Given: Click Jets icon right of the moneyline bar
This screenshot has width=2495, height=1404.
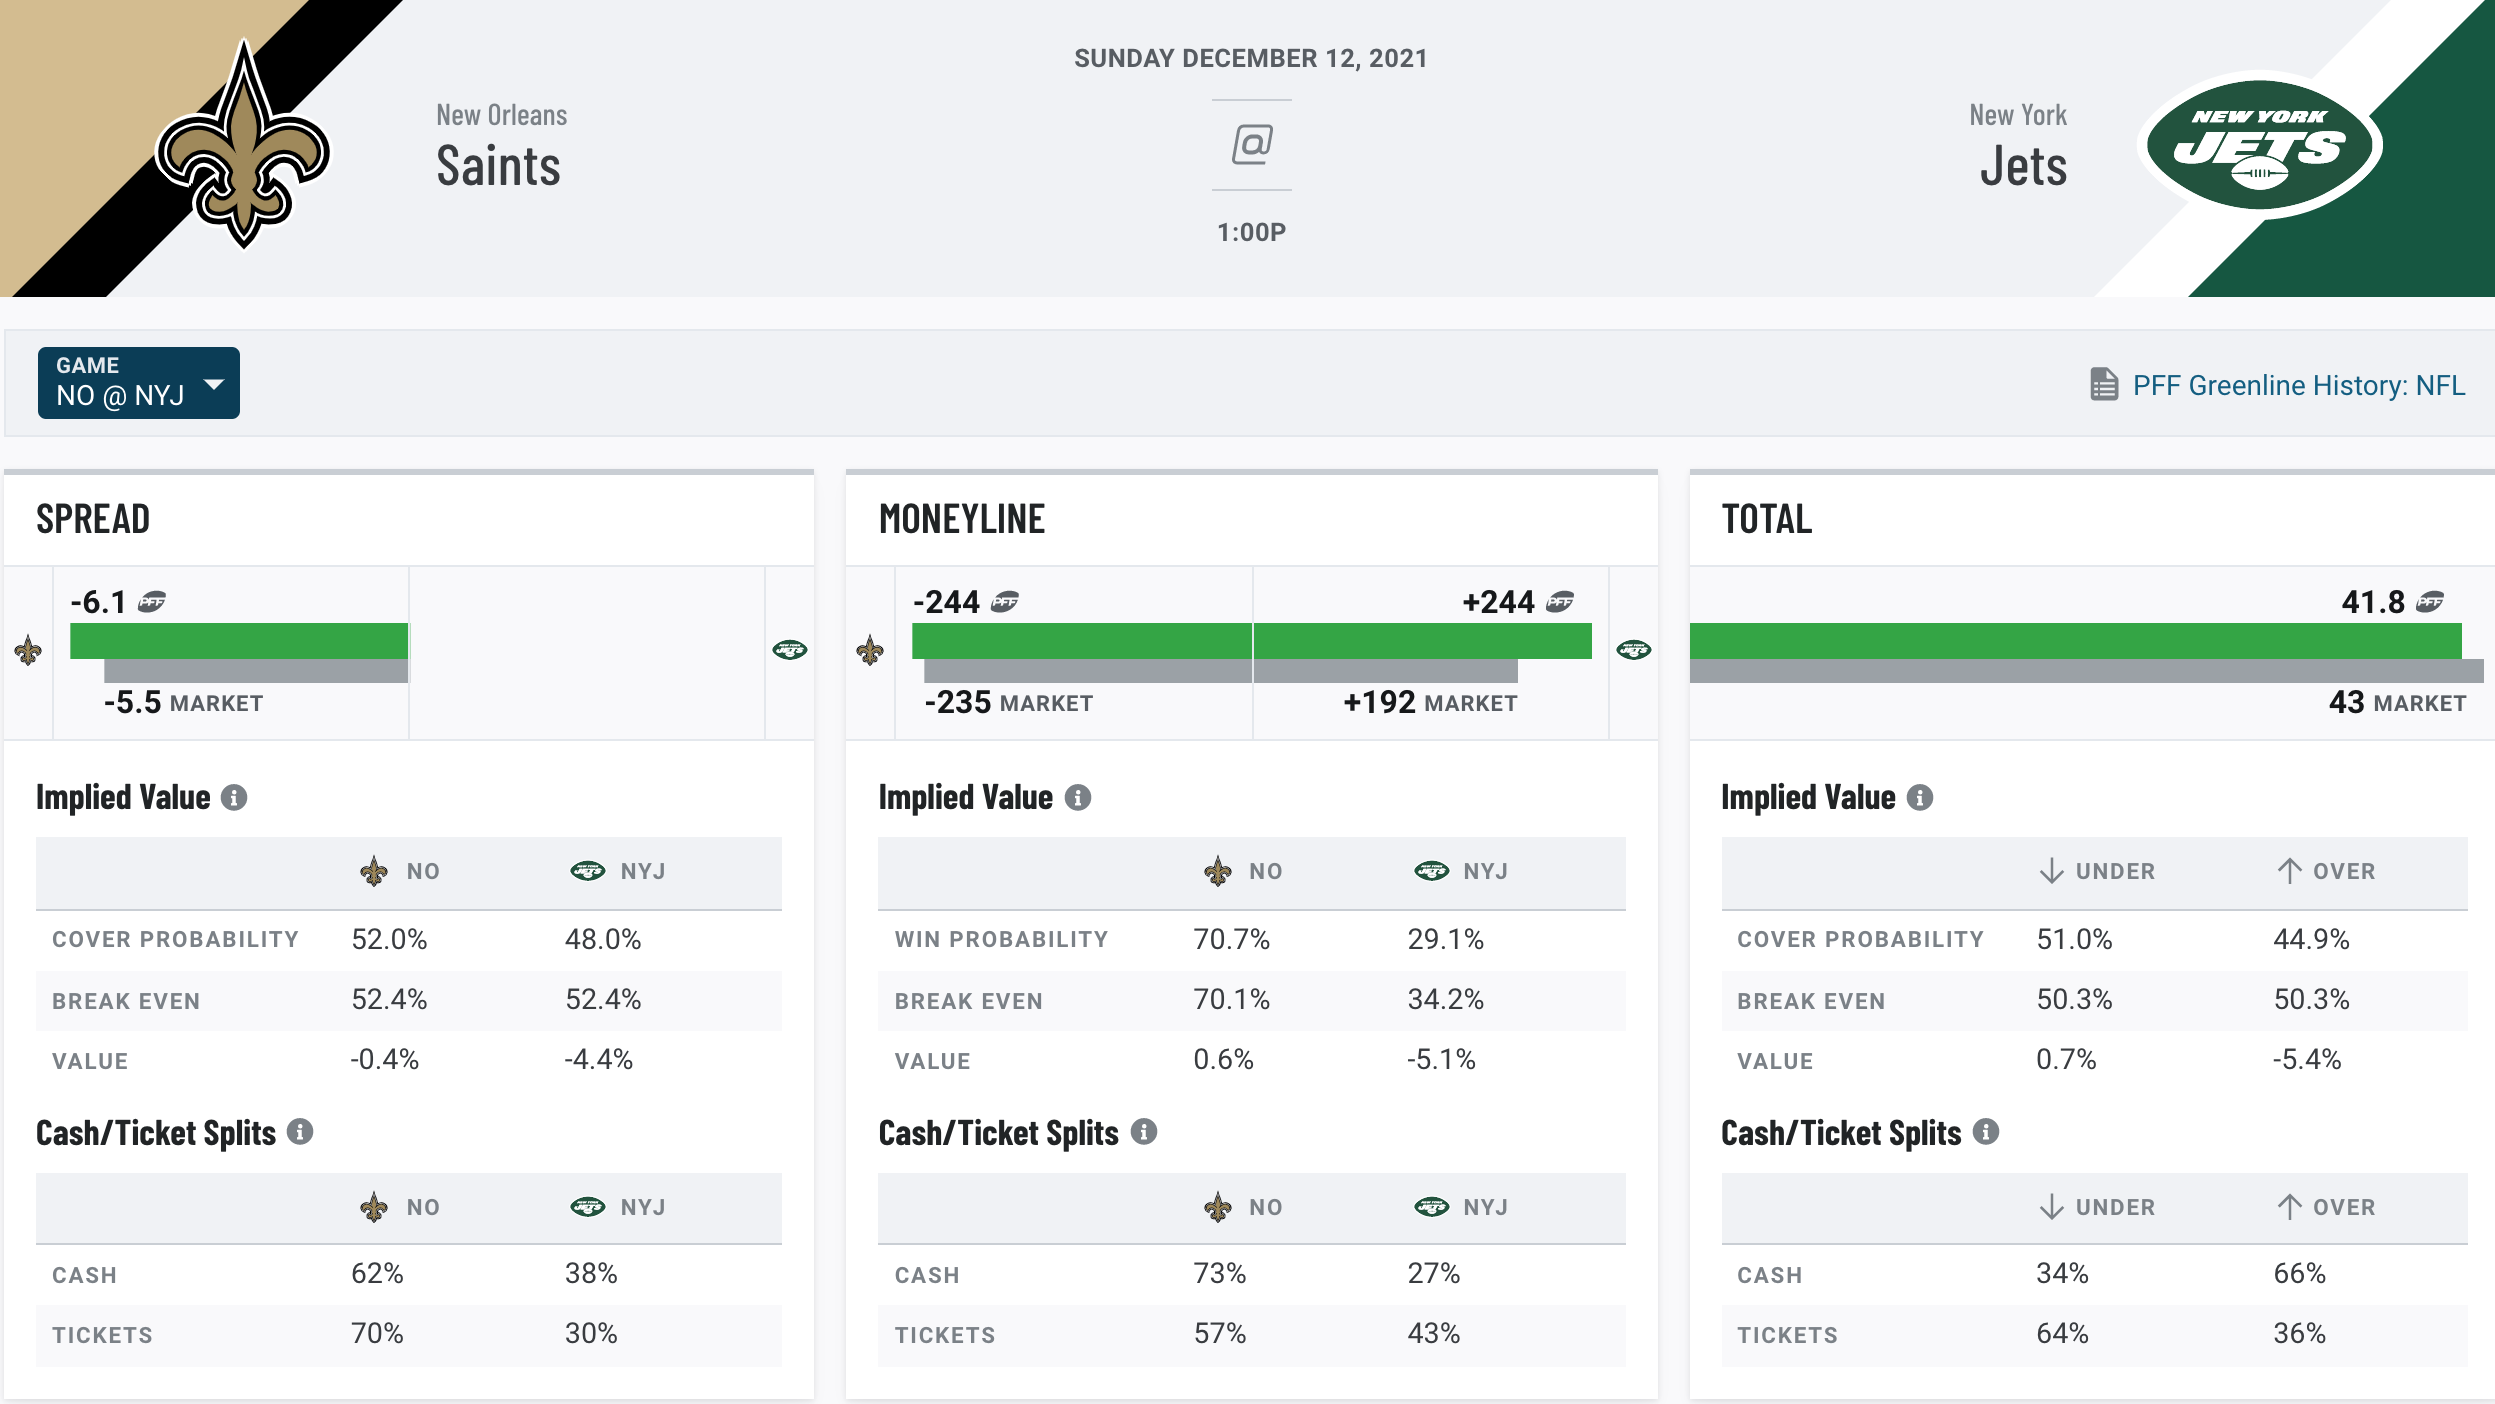Looking at the screenshot, I should click(1634, 650).
